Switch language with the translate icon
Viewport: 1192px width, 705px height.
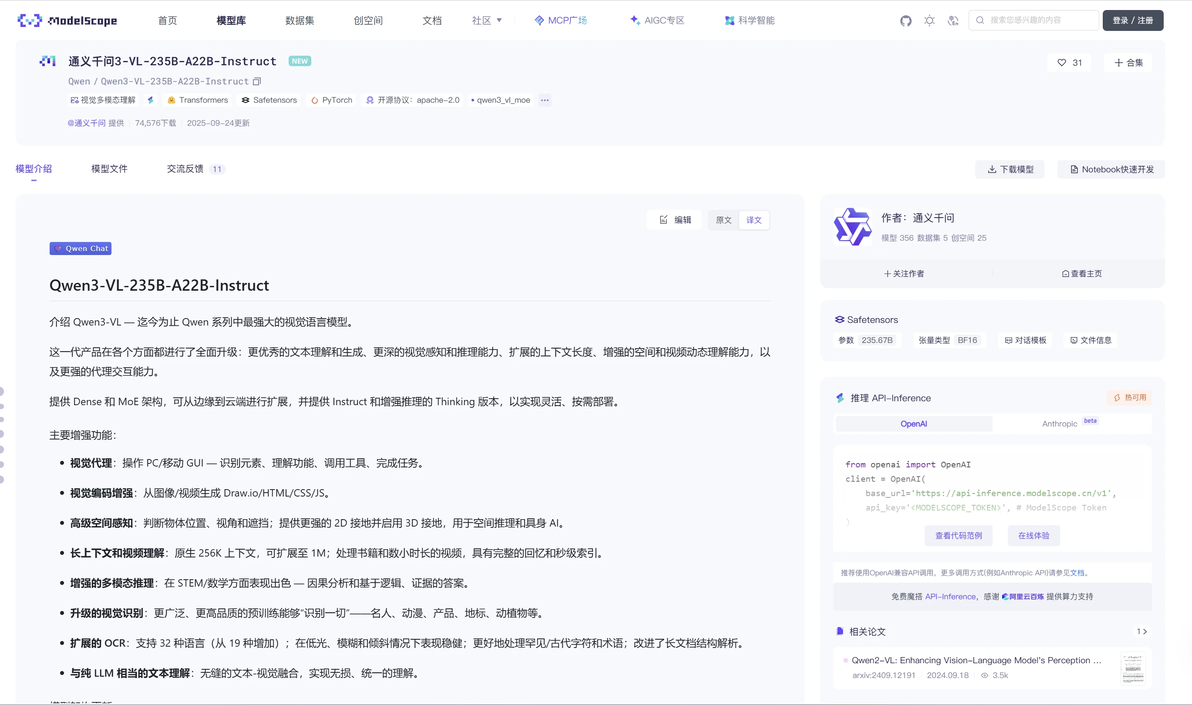point(953,21)
